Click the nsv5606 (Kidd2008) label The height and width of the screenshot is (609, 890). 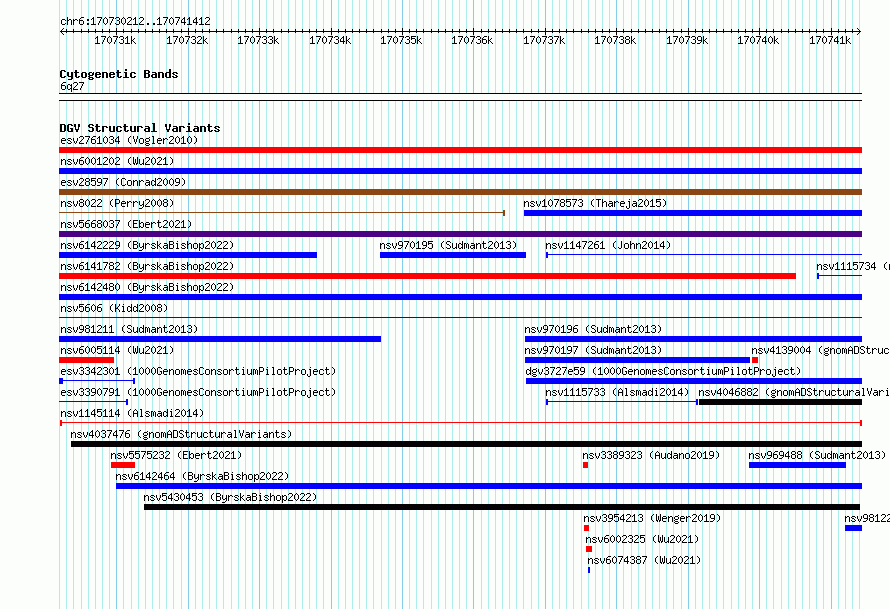(x=114, y=308)
